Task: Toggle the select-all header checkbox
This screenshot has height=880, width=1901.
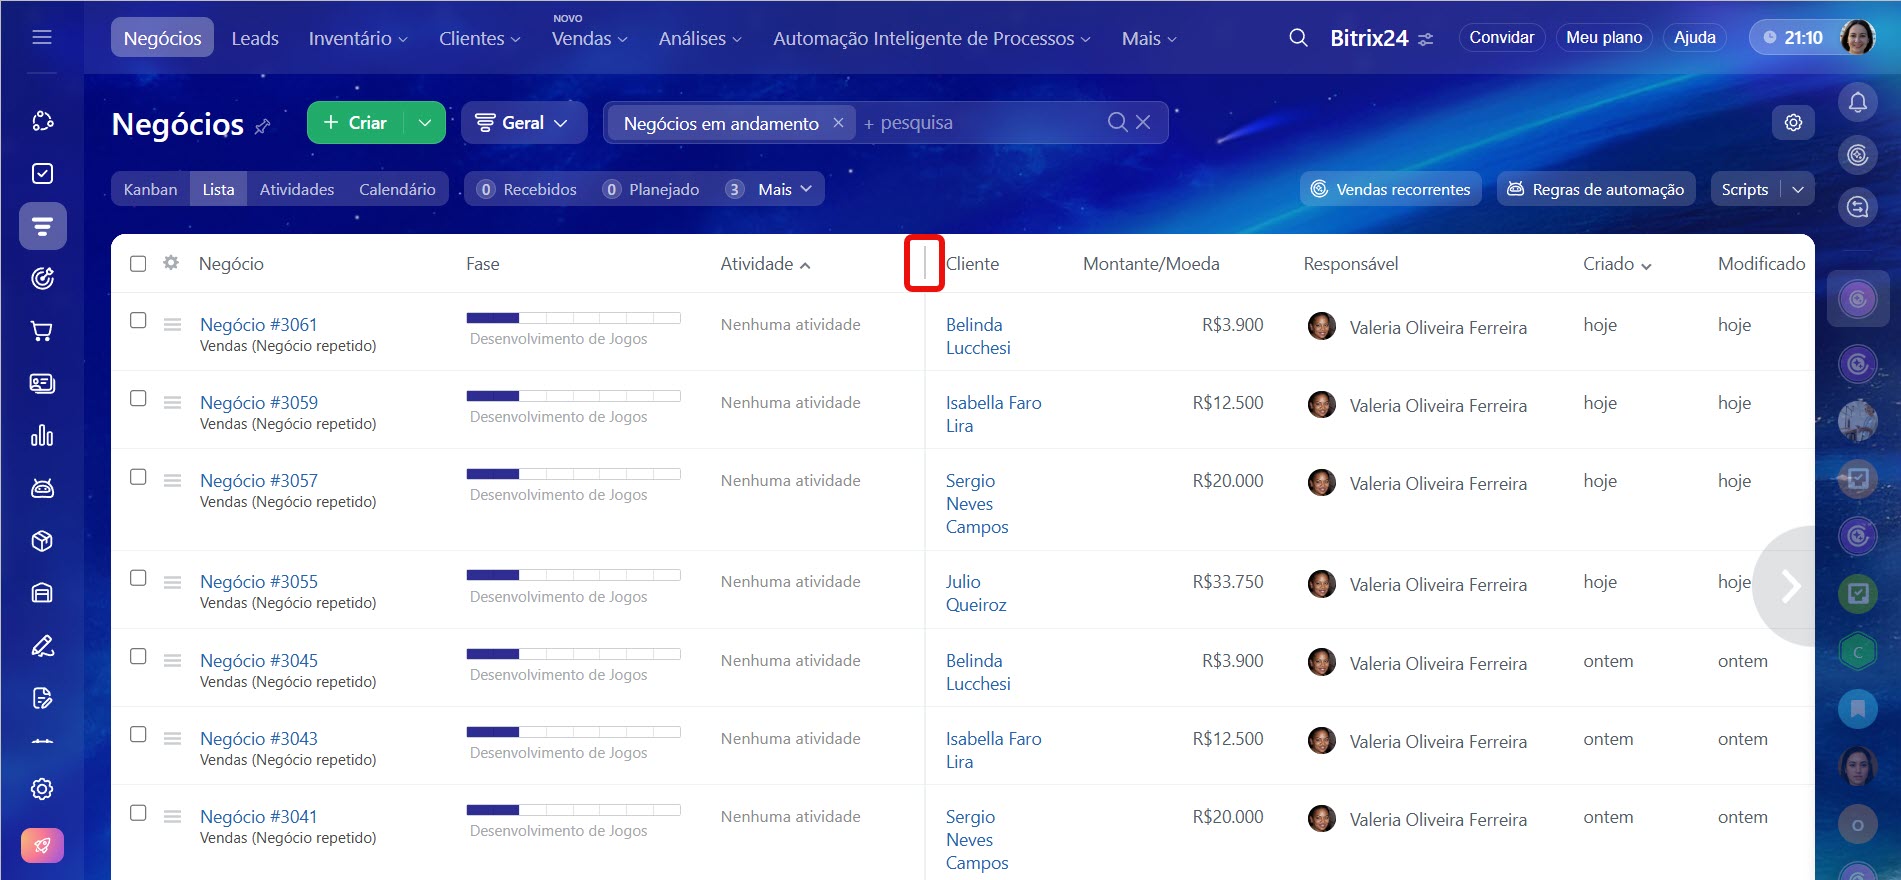Action: [x=138, y=264]
